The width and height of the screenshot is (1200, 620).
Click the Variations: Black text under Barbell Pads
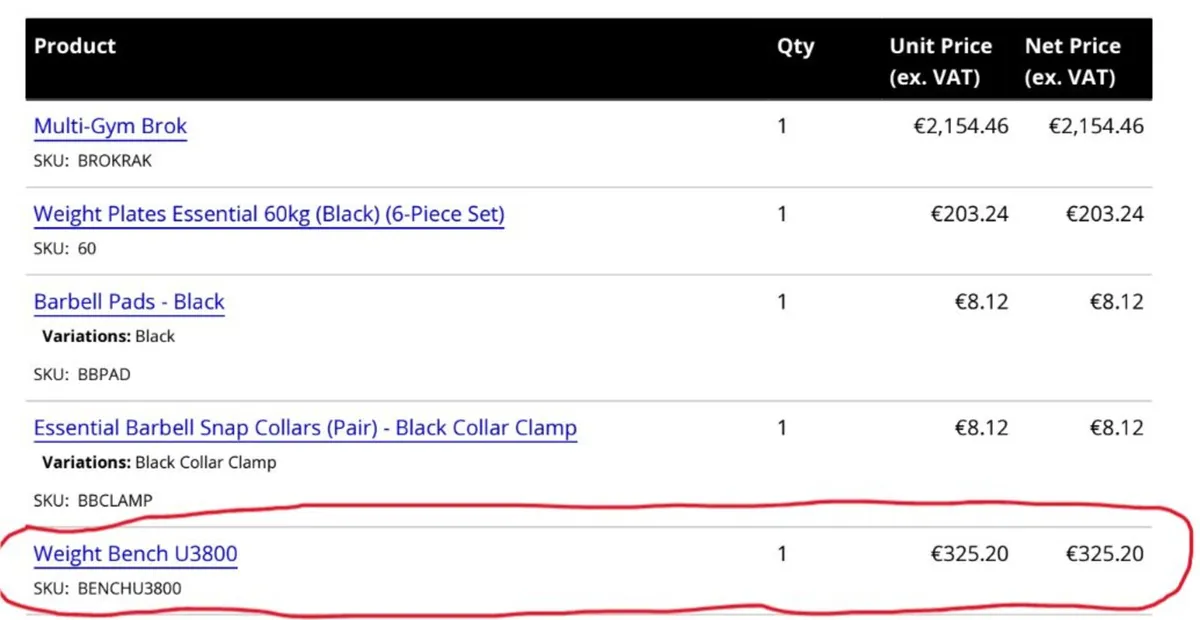(108, 336)
